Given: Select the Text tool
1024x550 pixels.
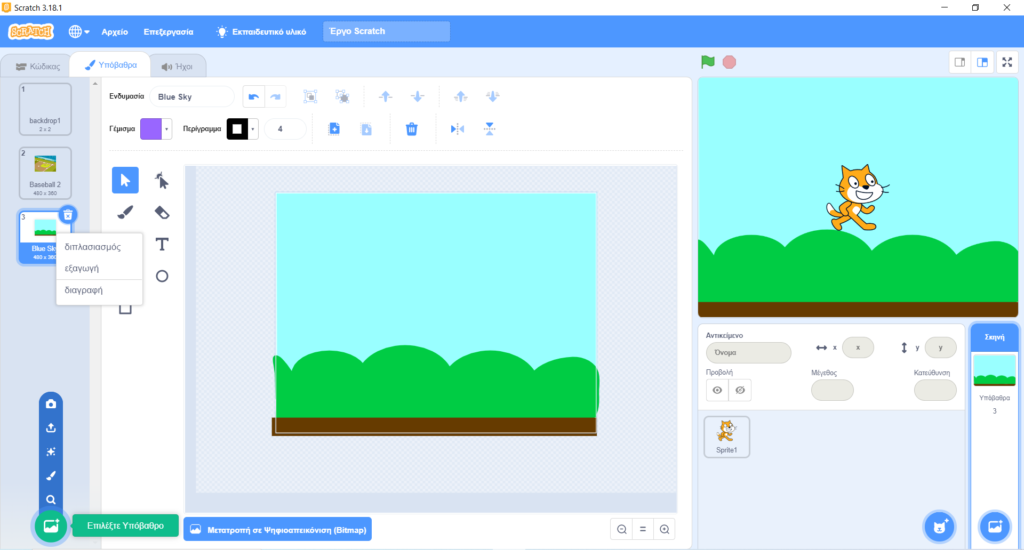Looking at the screenshot, I should pyautogui.click(x=161, y=244).
